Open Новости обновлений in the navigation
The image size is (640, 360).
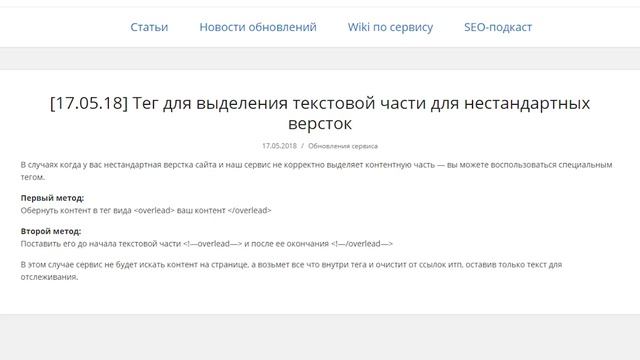tap(258, 27)
